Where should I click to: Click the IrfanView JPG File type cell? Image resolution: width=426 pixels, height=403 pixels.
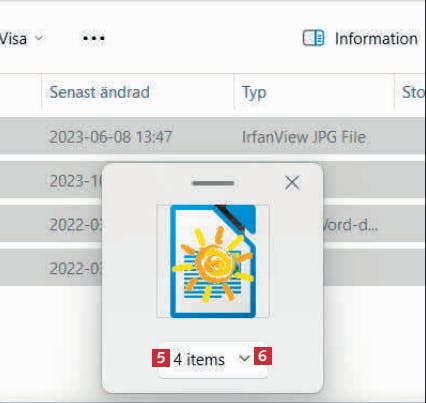(x=304, y=137)
